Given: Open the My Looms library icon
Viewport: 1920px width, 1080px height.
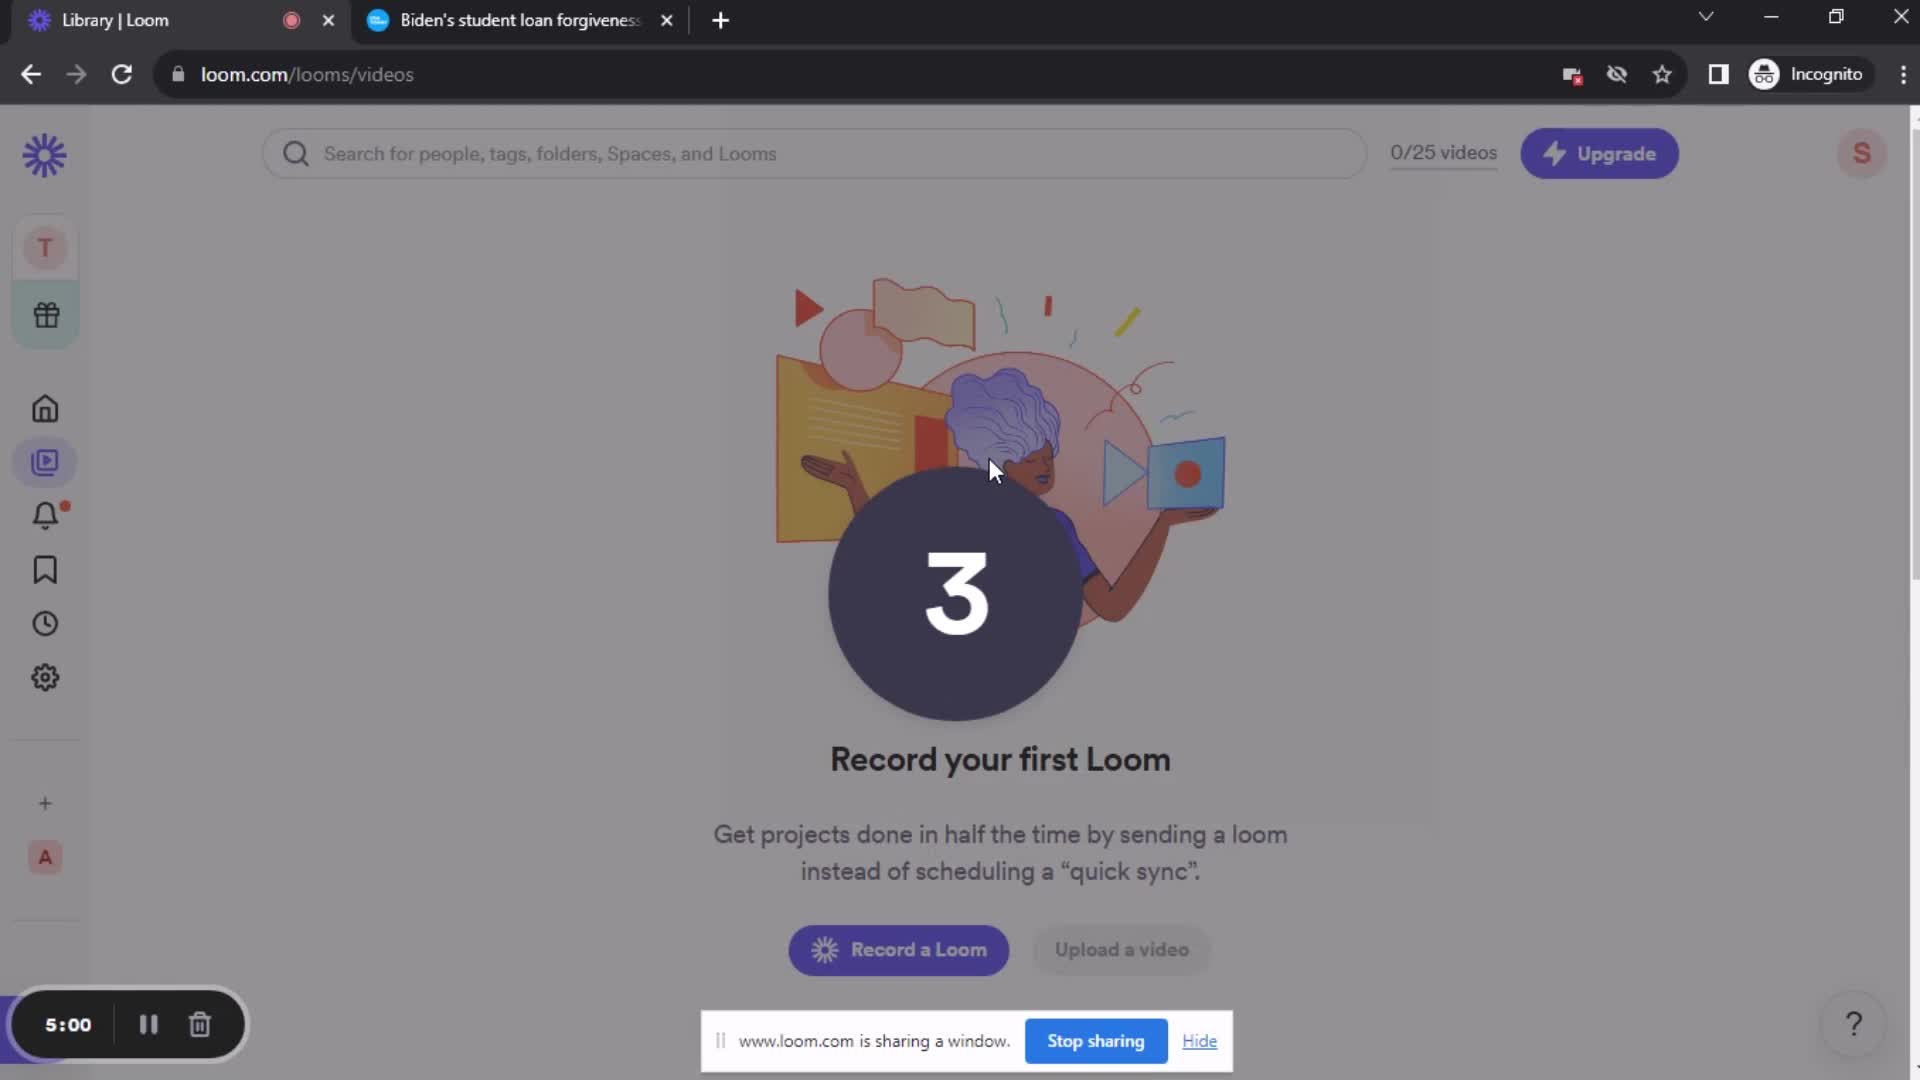Looking at the screenshot, I should (45, 462).
